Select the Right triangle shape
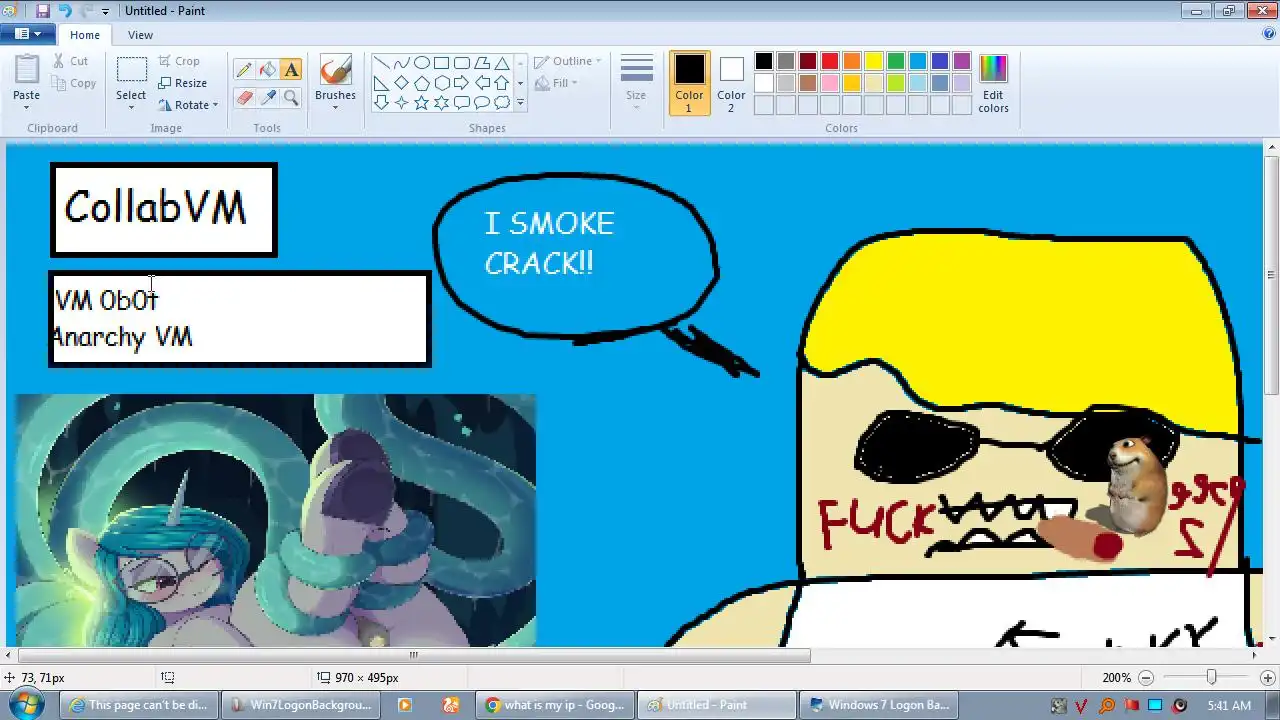Viewport: 1280px width, 720px height. pos(382,83)
